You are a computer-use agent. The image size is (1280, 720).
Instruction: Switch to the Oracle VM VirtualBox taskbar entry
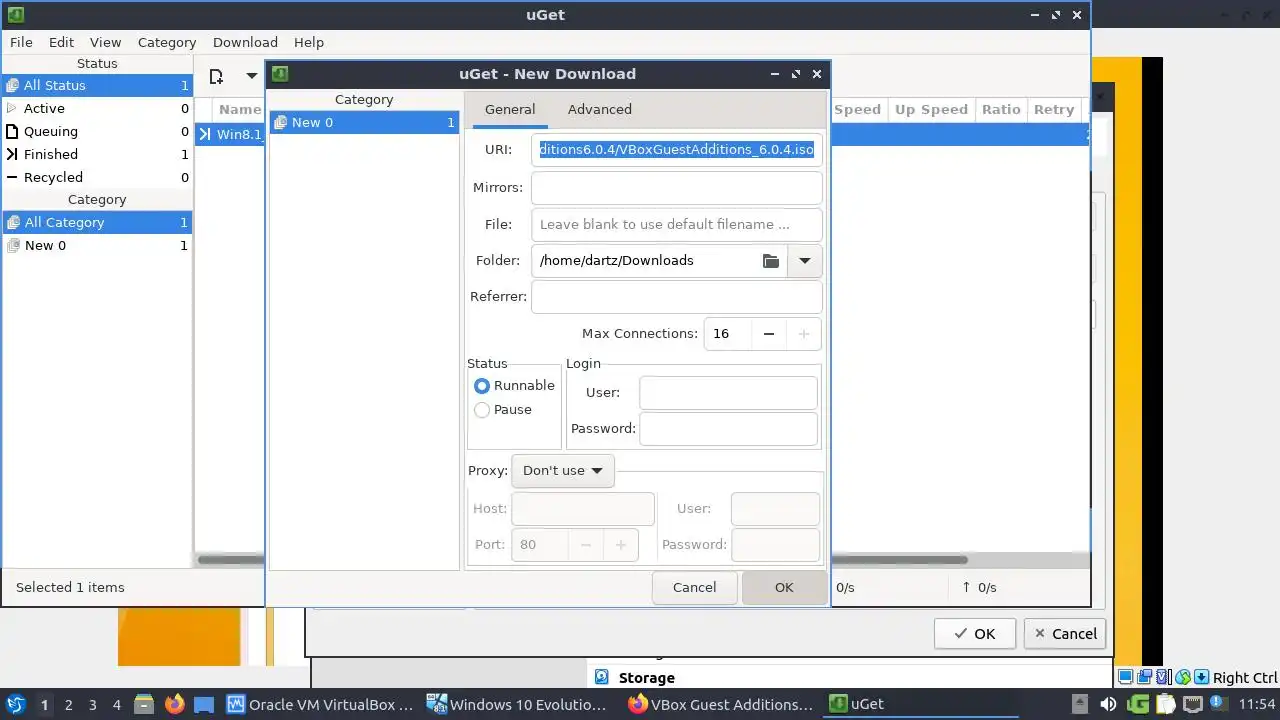coord(320,705)
